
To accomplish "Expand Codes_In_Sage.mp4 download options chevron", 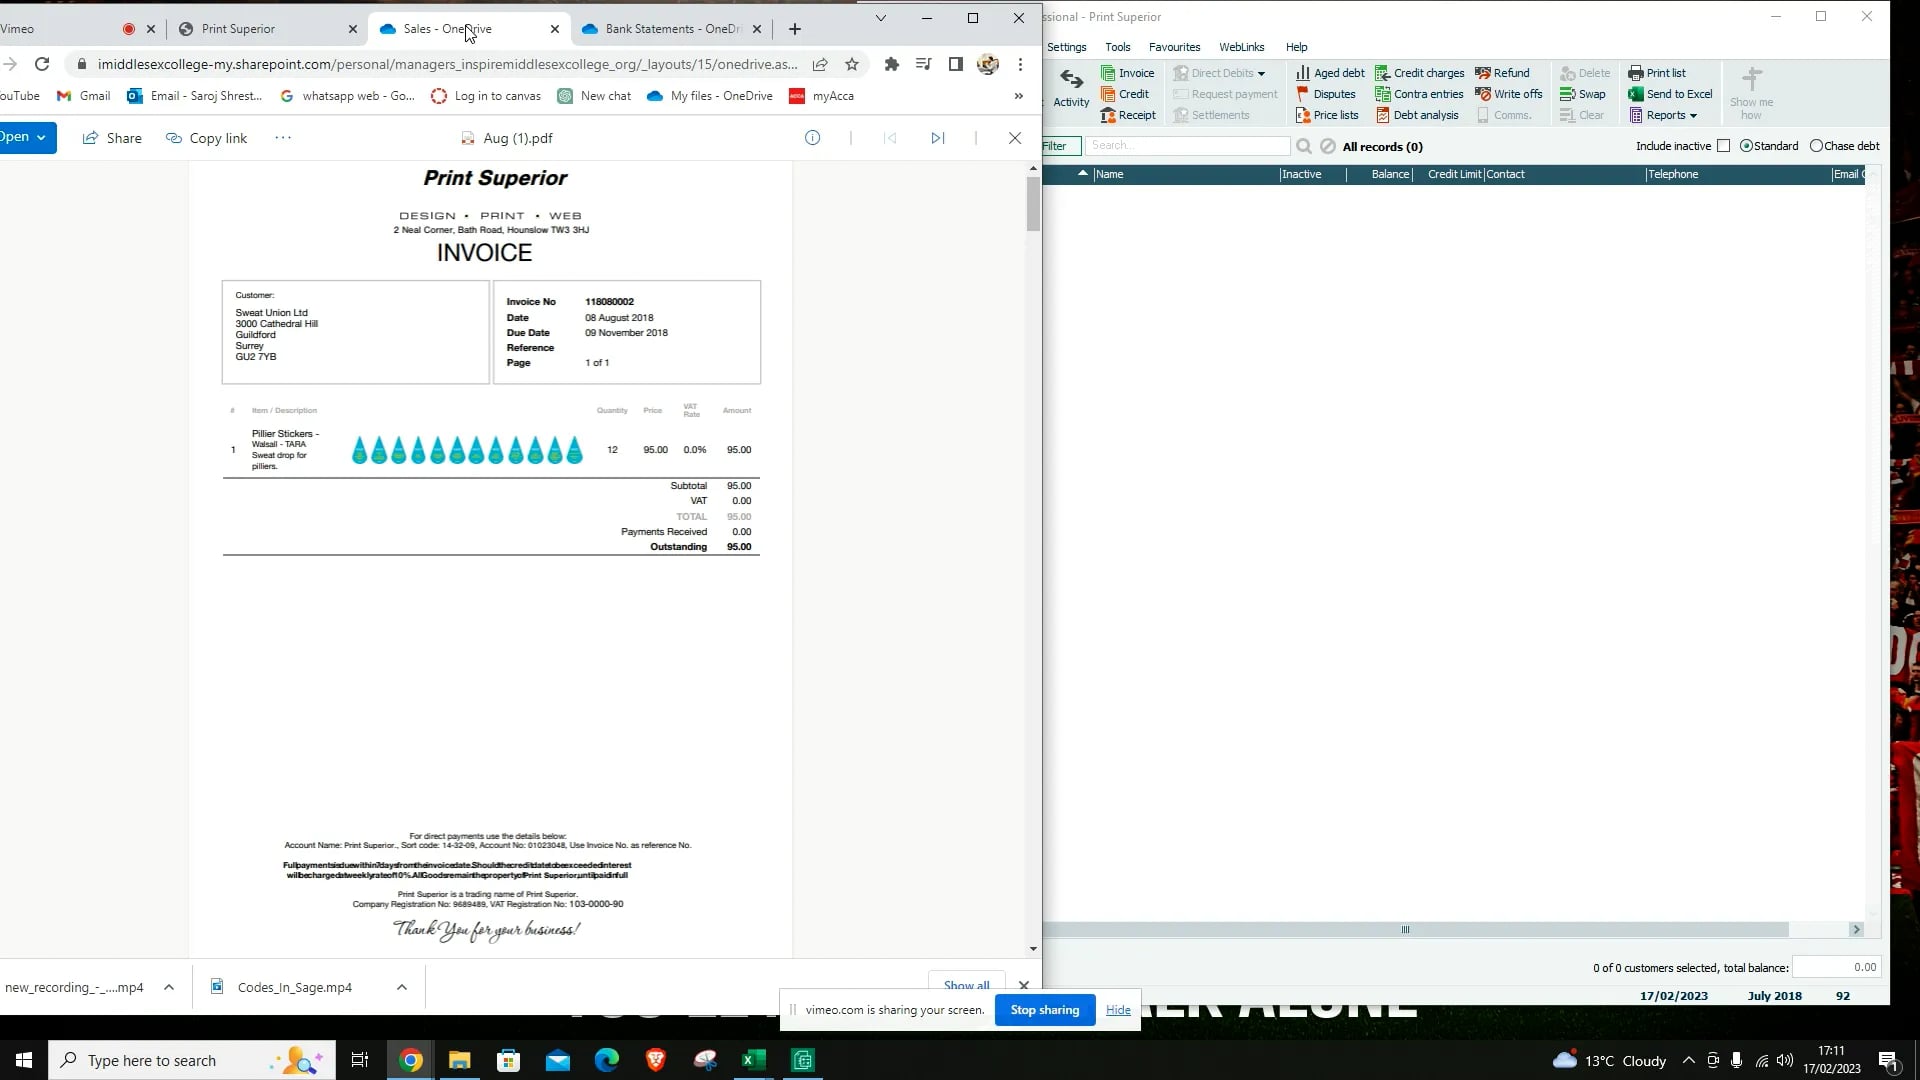I will click(x=401, y=987).
